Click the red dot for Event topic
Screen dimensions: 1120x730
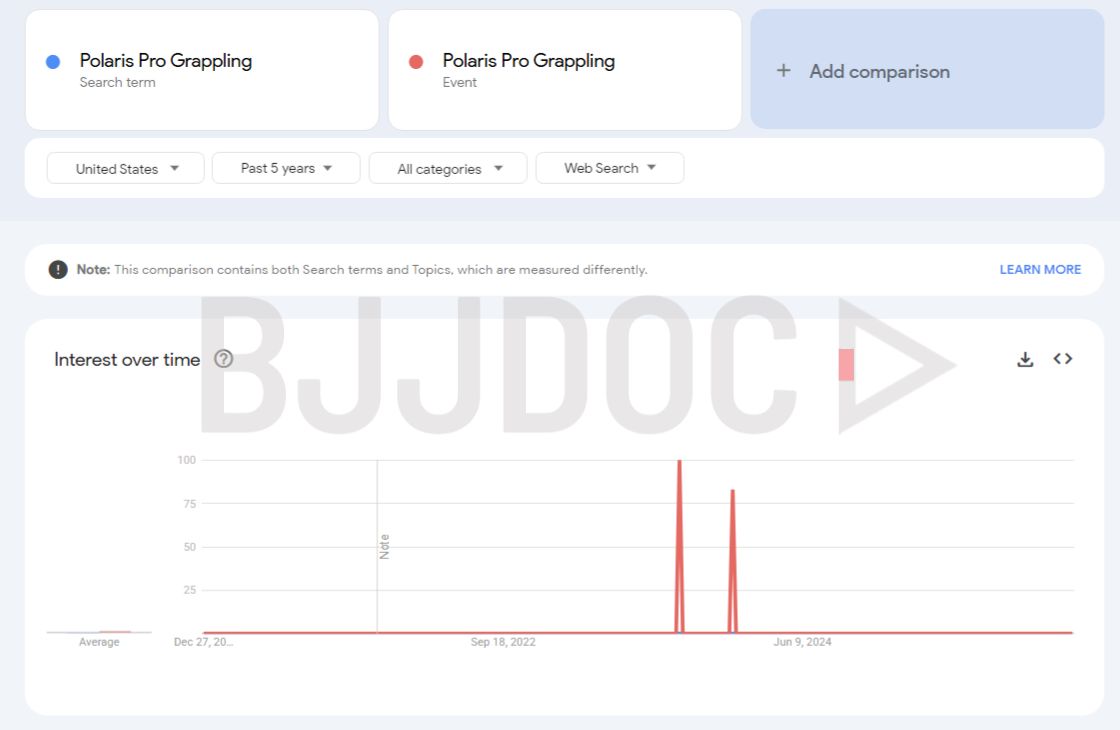pos(416,62)
